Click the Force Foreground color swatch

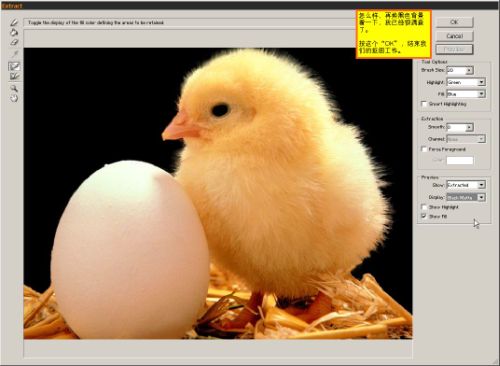pyautogui.click(x=460, y=160)
